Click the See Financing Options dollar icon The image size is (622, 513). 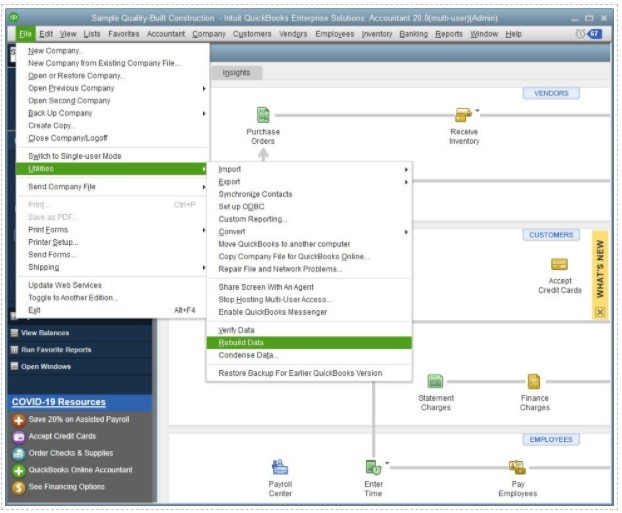pyautogui.click(x=19, y=487)
